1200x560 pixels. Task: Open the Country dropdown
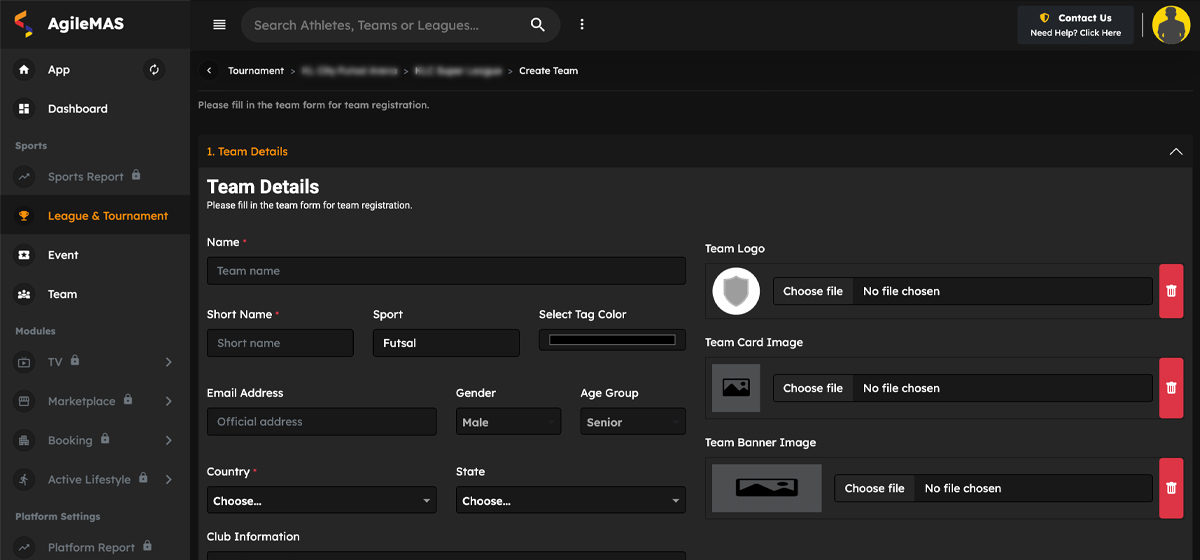pyautogui.click(x=321, y=501)
